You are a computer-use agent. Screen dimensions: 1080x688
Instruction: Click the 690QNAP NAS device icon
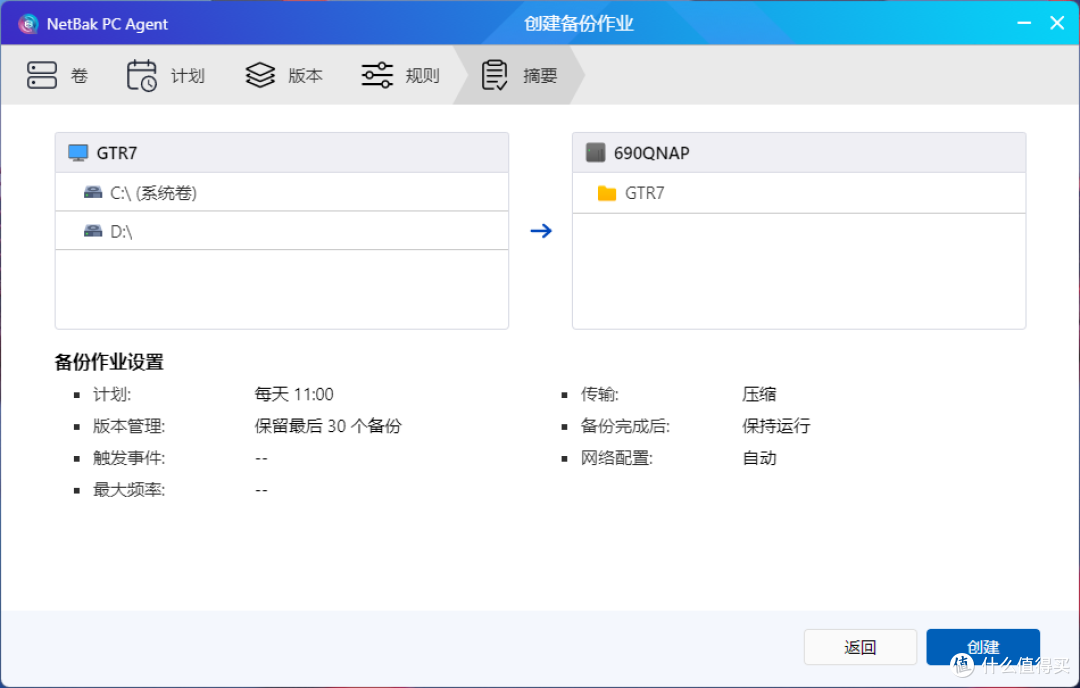(x=595, y=153)
